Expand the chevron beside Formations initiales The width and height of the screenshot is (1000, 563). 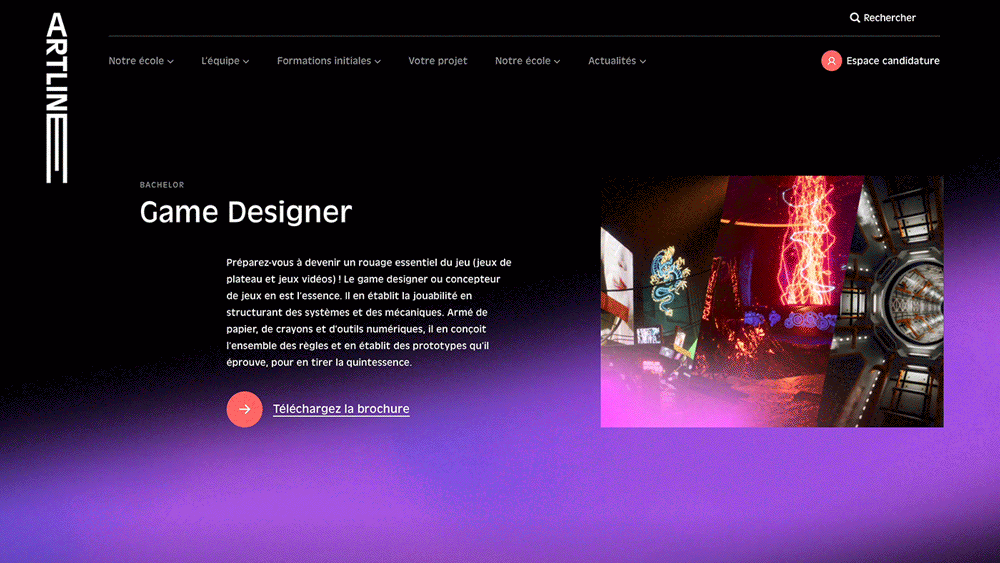pyautogui.click(x=378, y=62)
